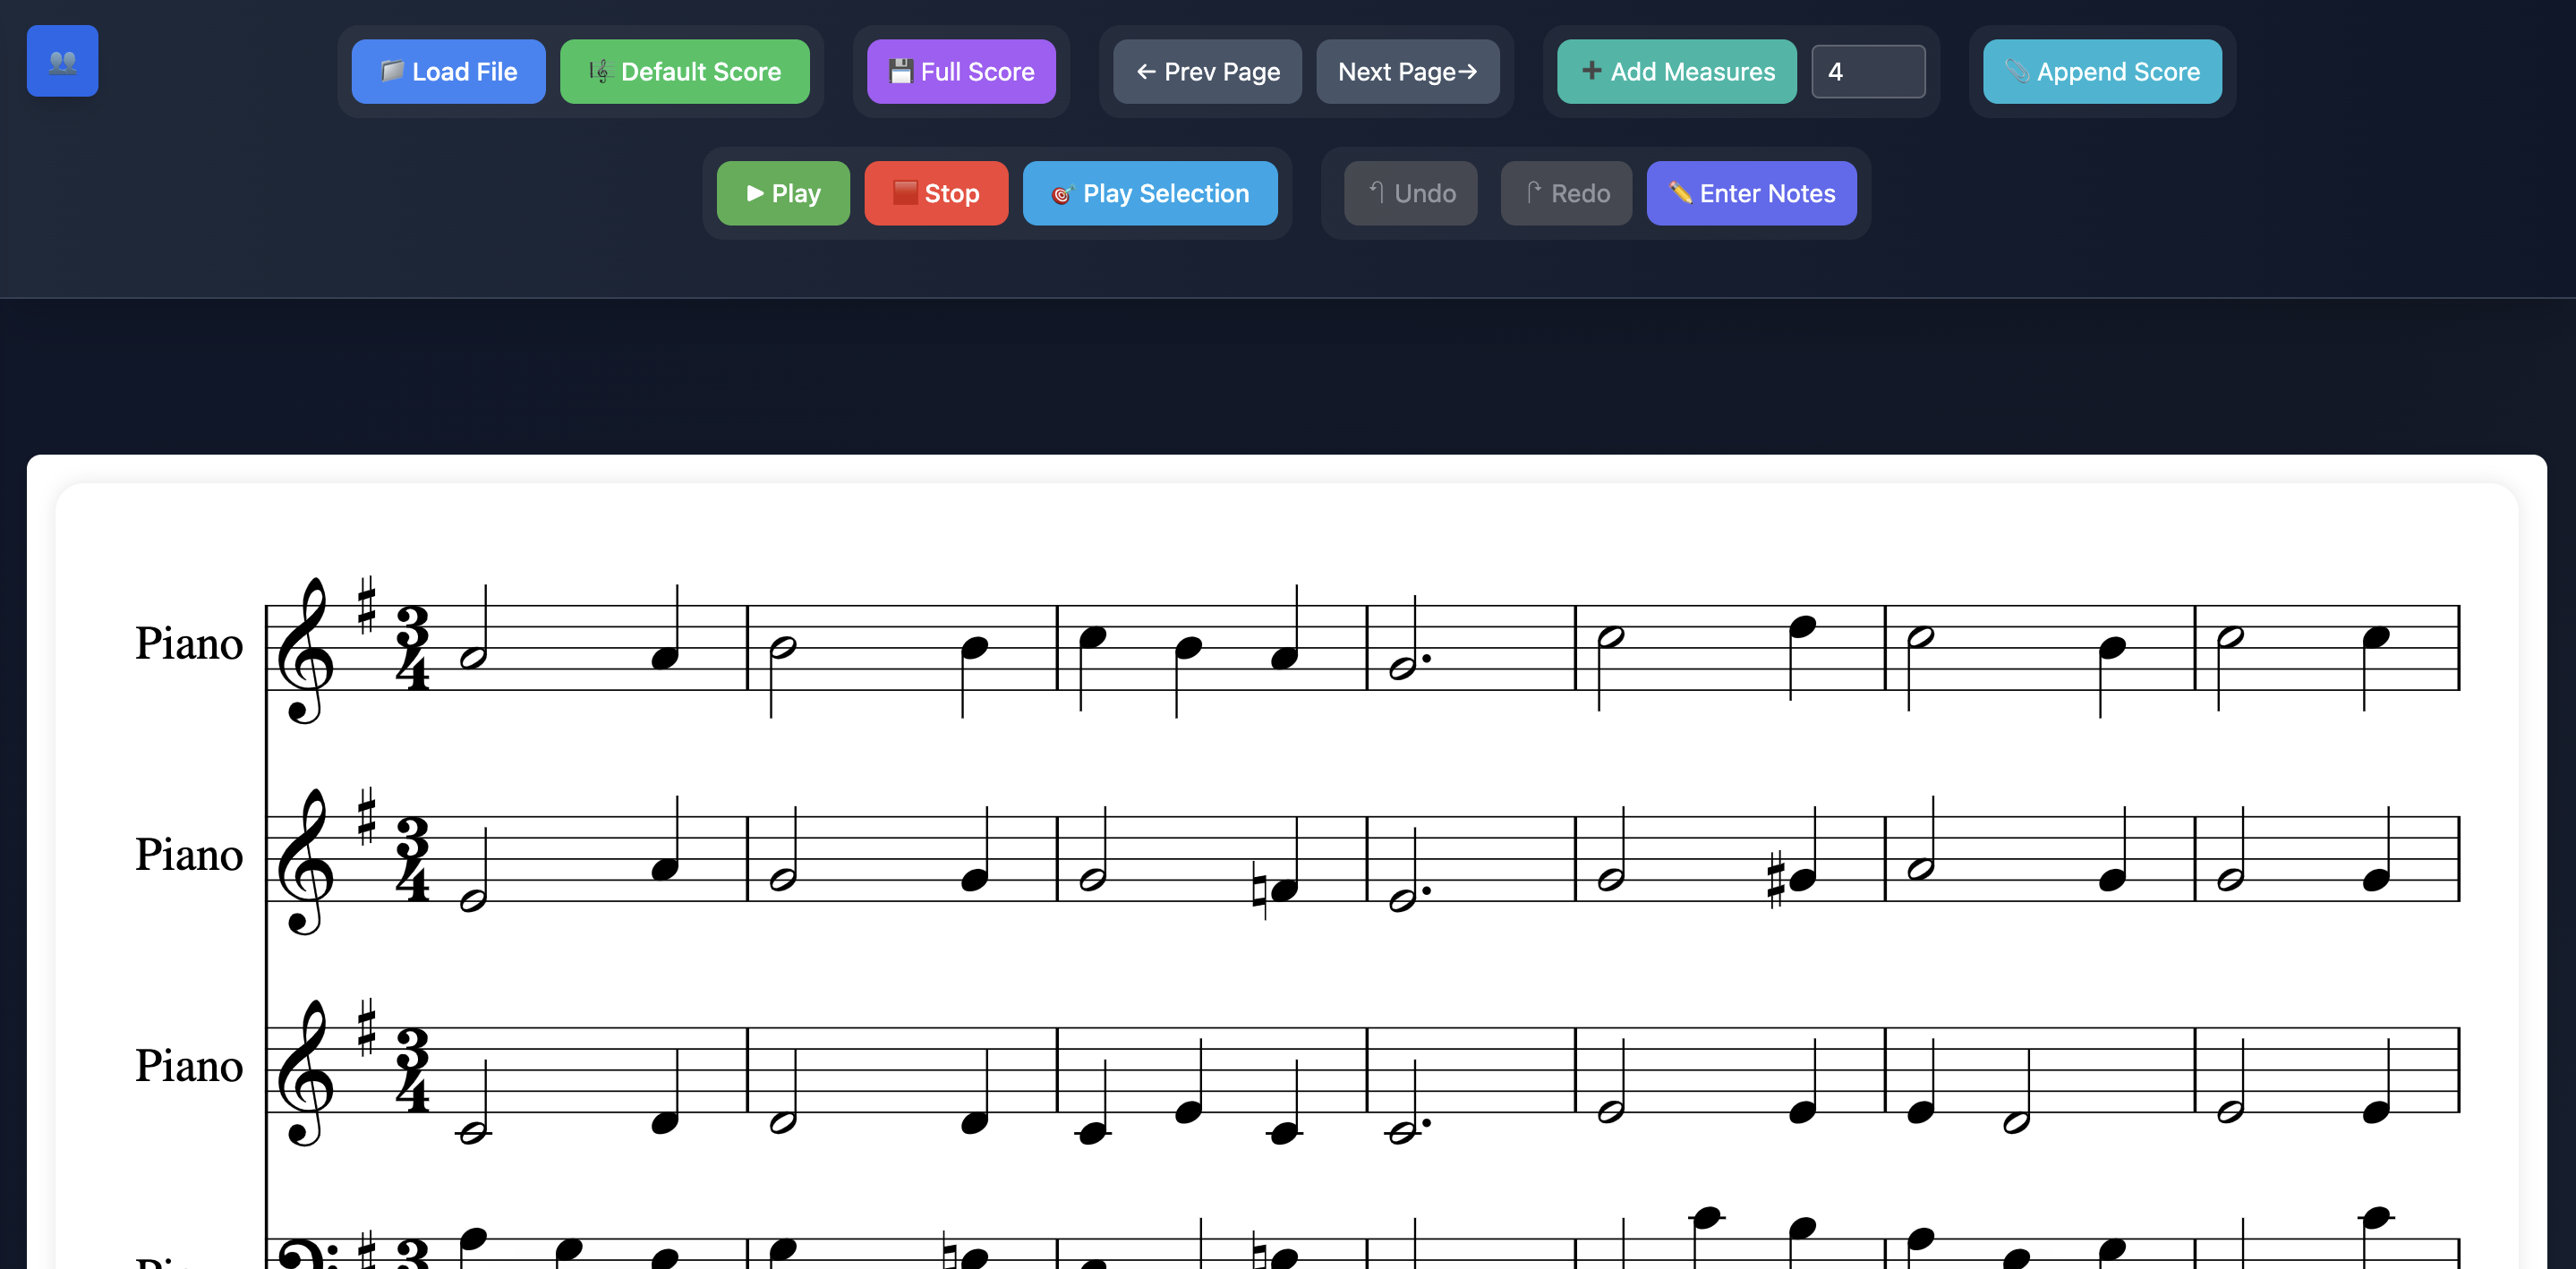Go to the next page
Screen dimensions: 2576x1269
point(1407,71)
